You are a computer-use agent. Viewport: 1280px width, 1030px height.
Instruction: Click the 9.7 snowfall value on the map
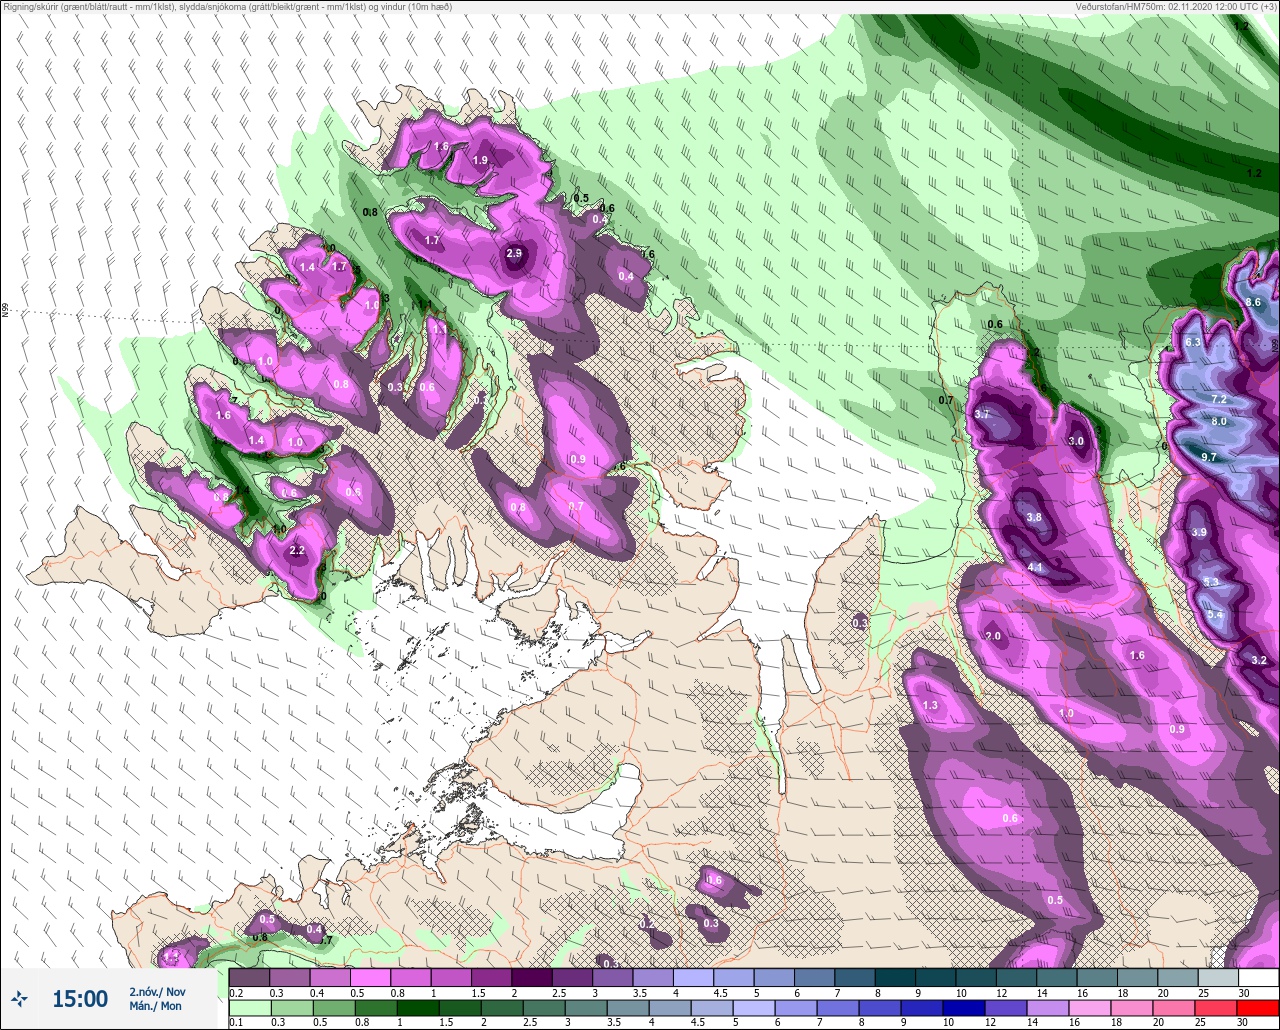[x=1209, y=457]
